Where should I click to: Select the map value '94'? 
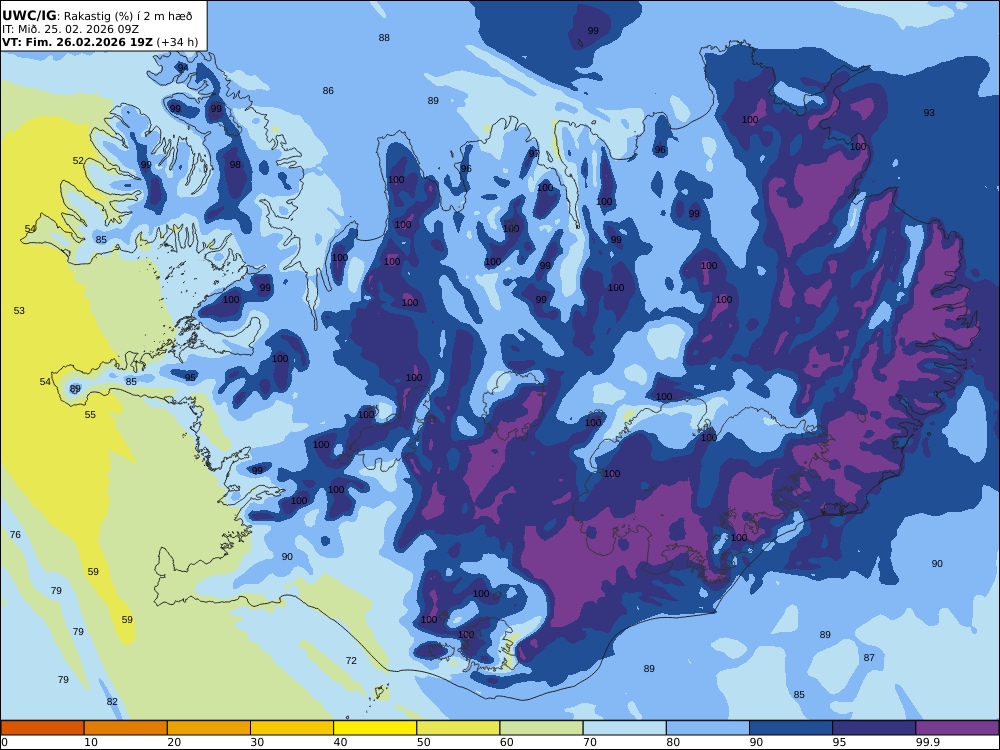point(183,68)
